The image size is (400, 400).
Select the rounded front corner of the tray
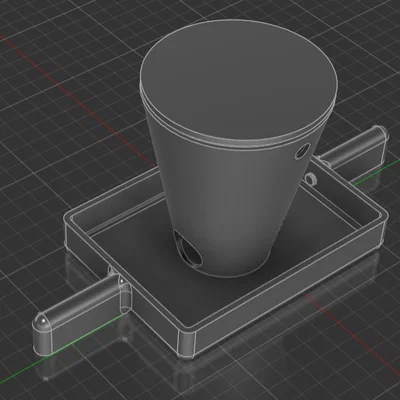point(187,344)
